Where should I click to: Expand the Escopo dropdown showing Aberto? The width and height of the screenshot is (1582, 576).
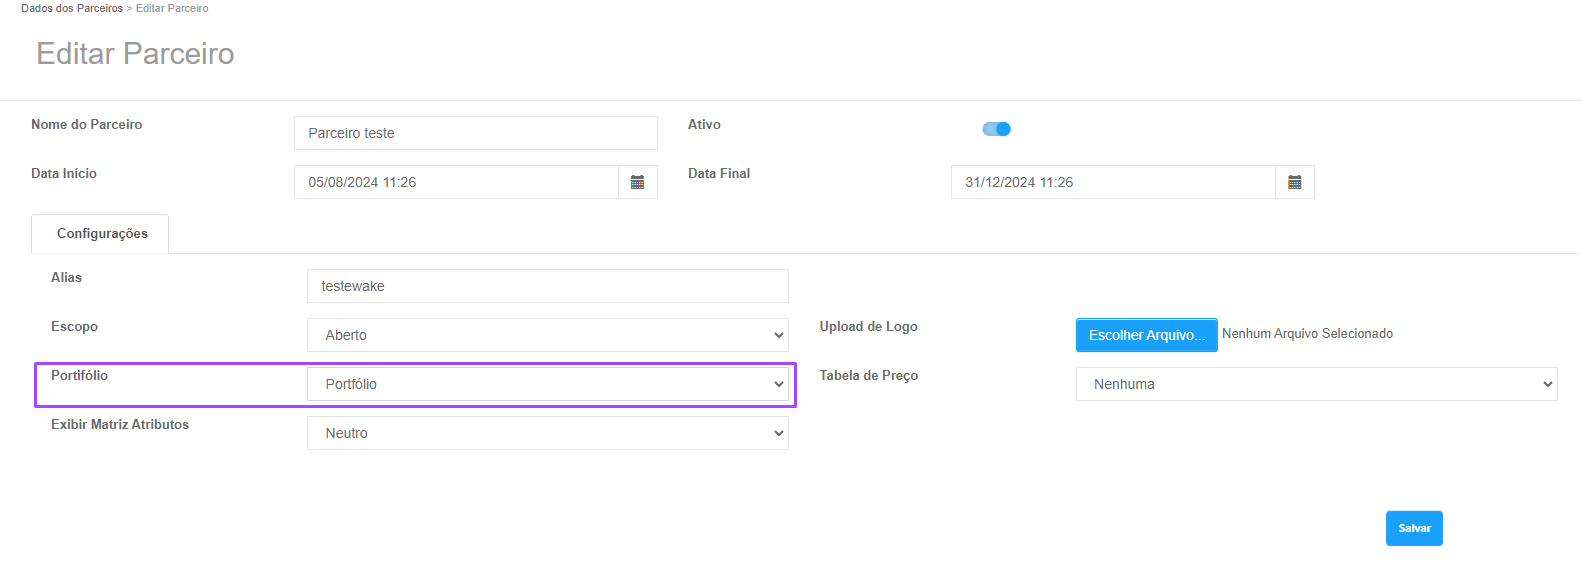547,335
